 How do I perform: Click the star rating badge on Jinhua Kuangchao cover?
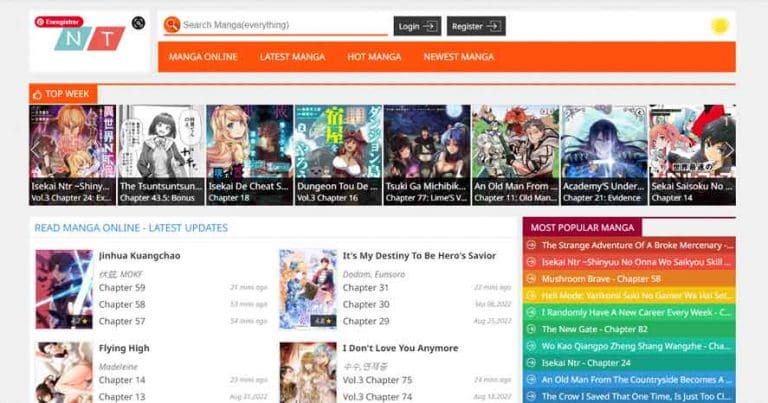tap(80, 321)
